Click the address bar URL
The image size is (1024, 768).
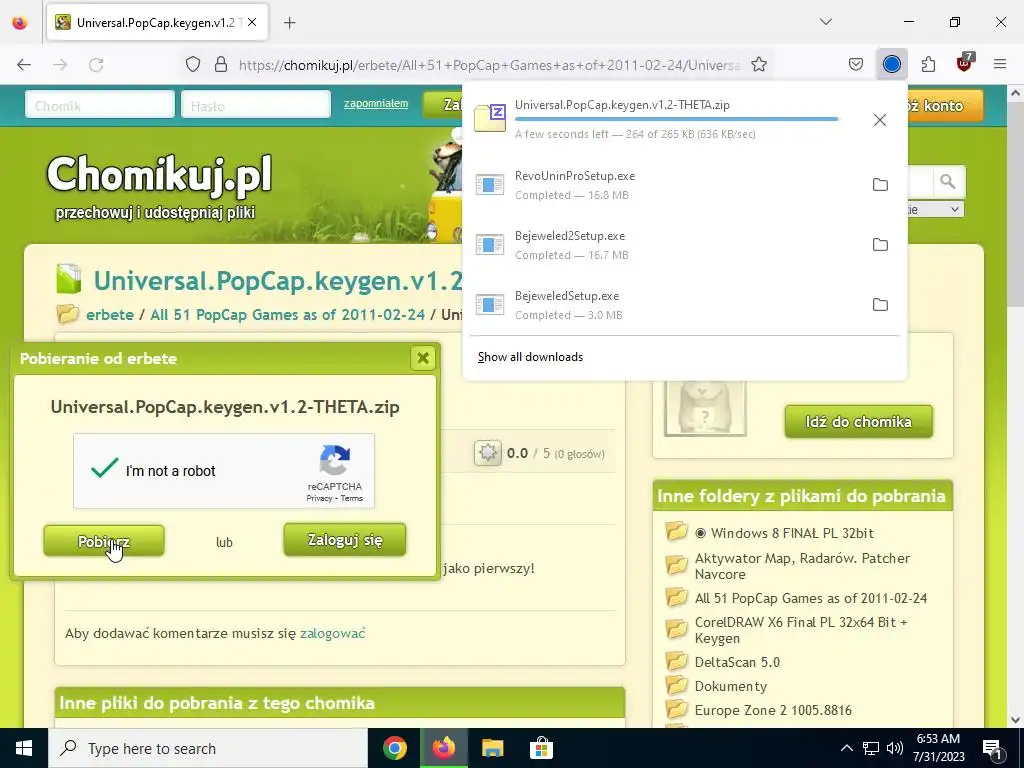click(x=488, y=65)
